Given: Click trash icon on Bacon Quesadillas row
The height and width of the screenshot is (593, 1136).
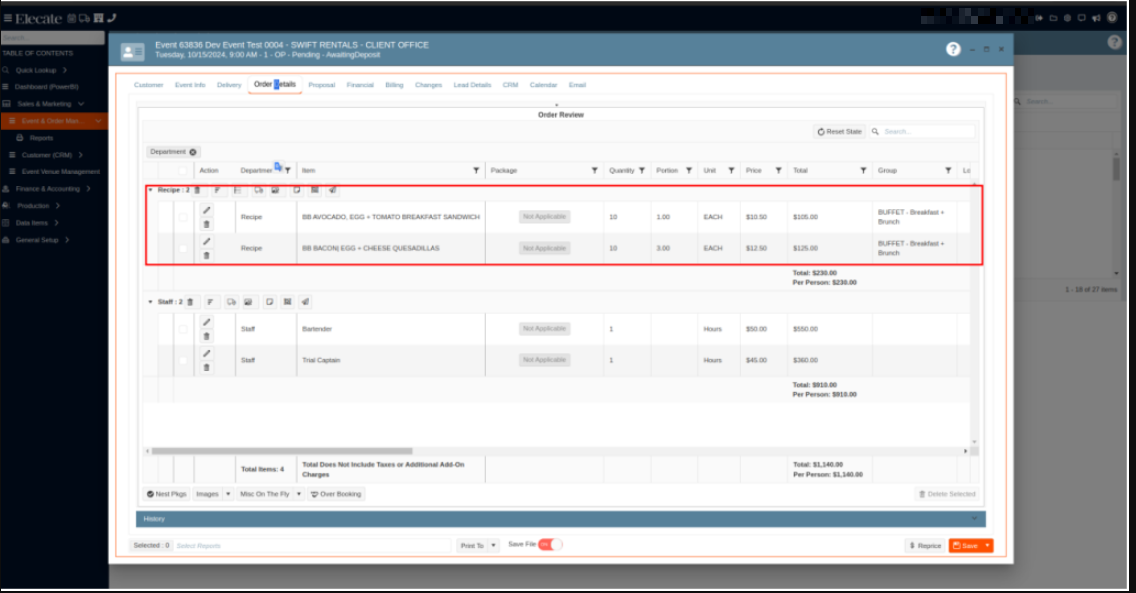Looking at the screenshot, I should point(207,256).
